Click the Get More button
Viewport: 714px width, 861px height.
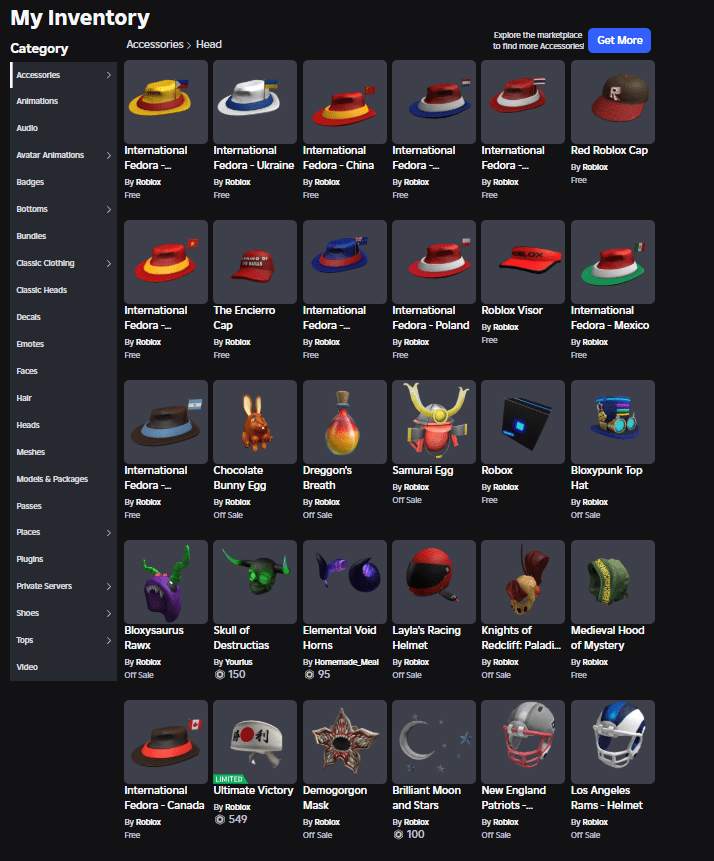tap(619, 40)
